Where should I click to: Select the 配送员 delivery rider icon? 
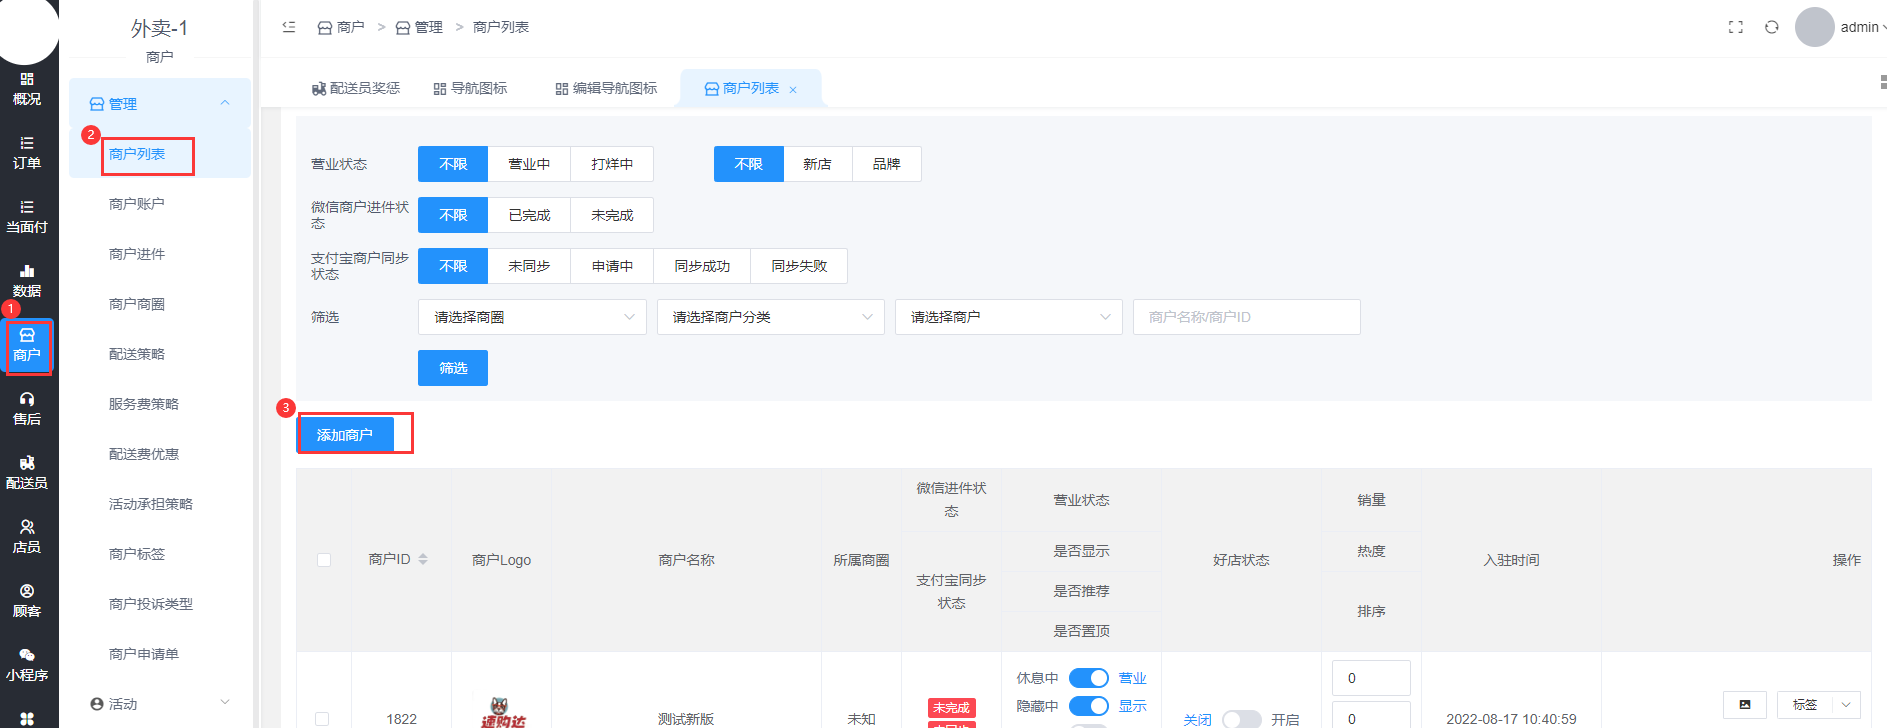tap(27, 472)
